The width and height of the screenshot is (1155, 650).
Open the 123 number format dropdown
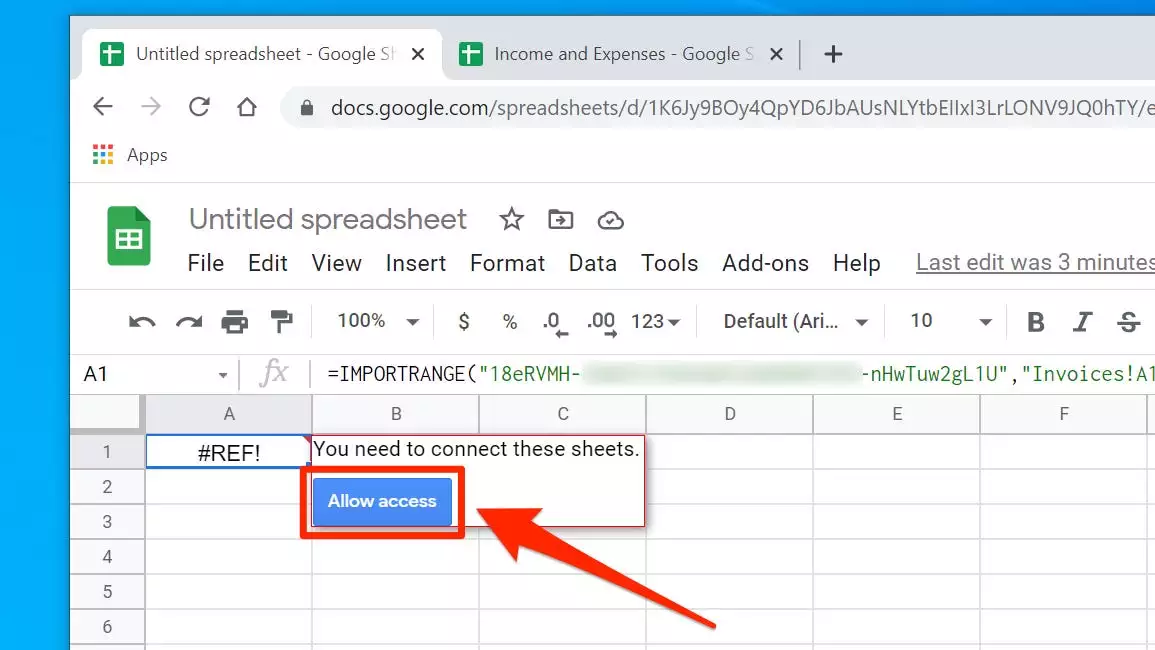655,321
